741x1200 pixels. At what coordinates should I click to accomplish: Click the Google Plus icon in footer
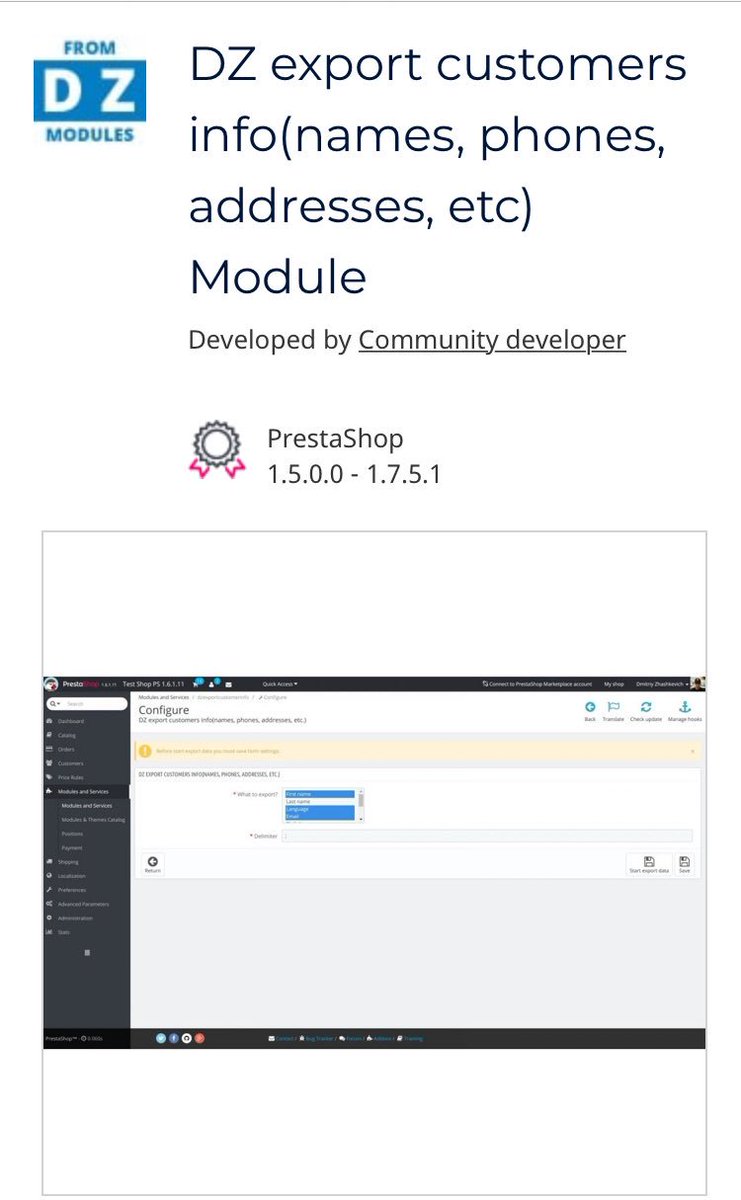click(x=199, y=1038)
